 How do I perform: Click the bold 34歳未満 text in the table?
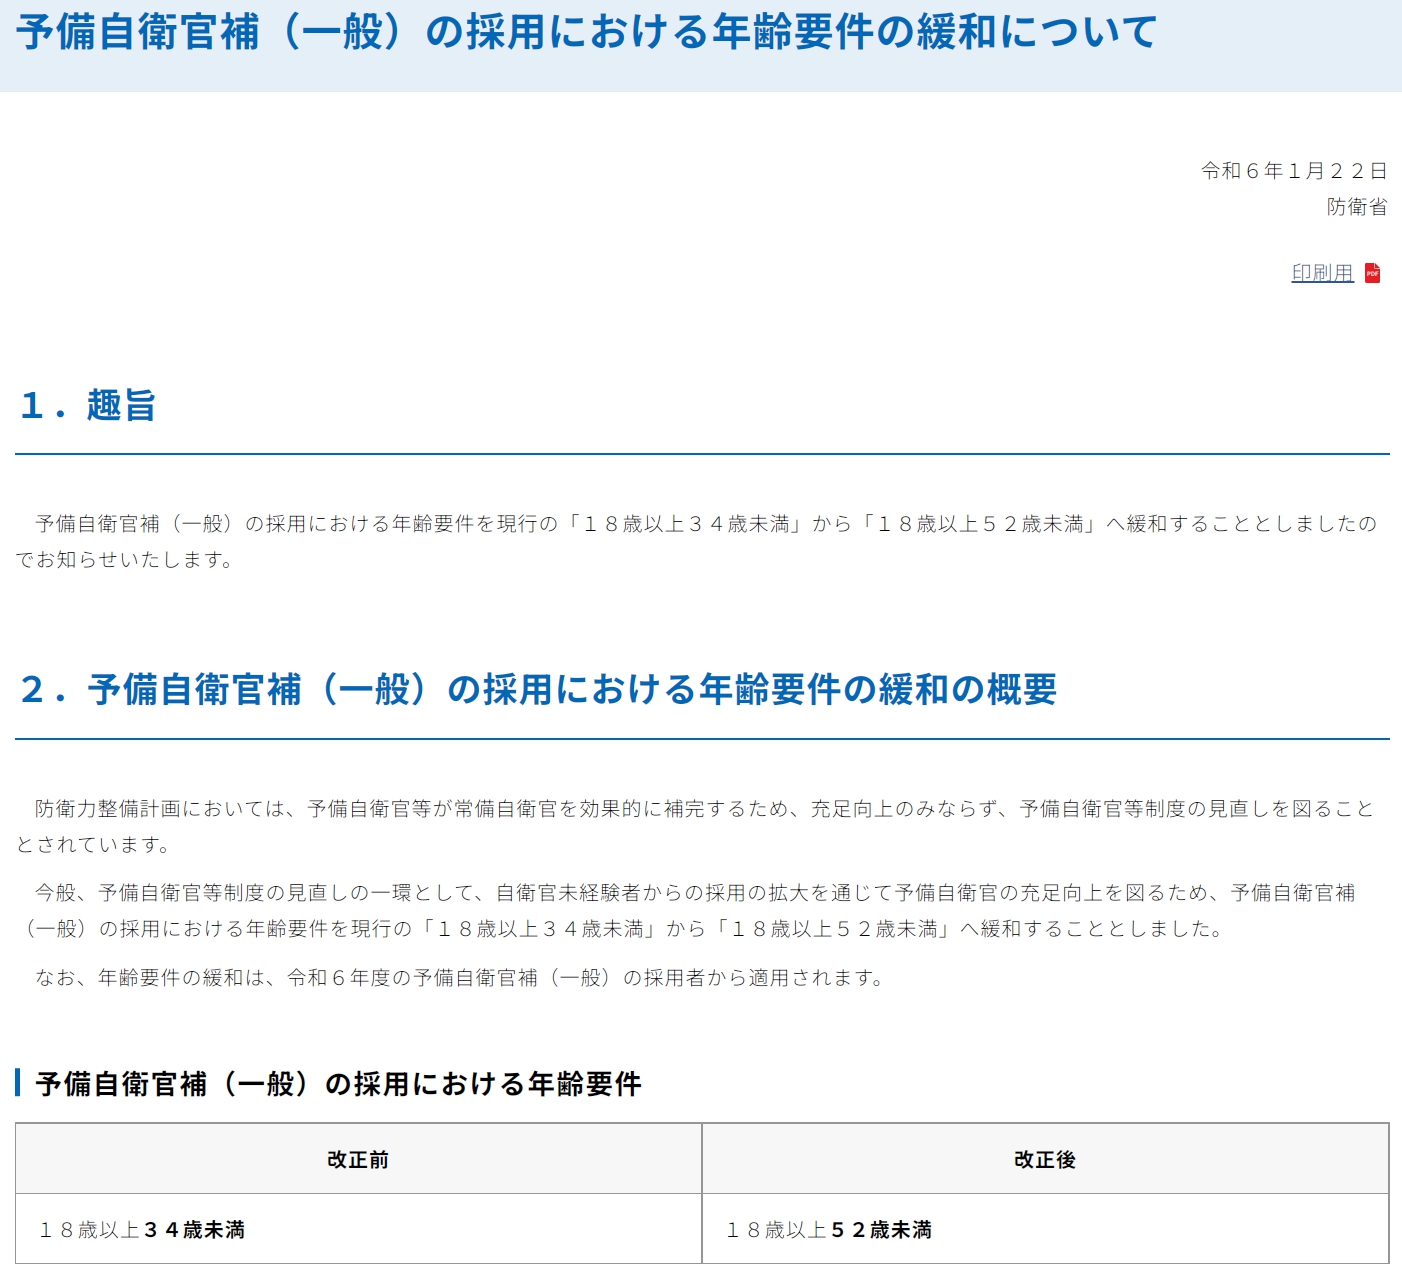[x=195, y=1230]
